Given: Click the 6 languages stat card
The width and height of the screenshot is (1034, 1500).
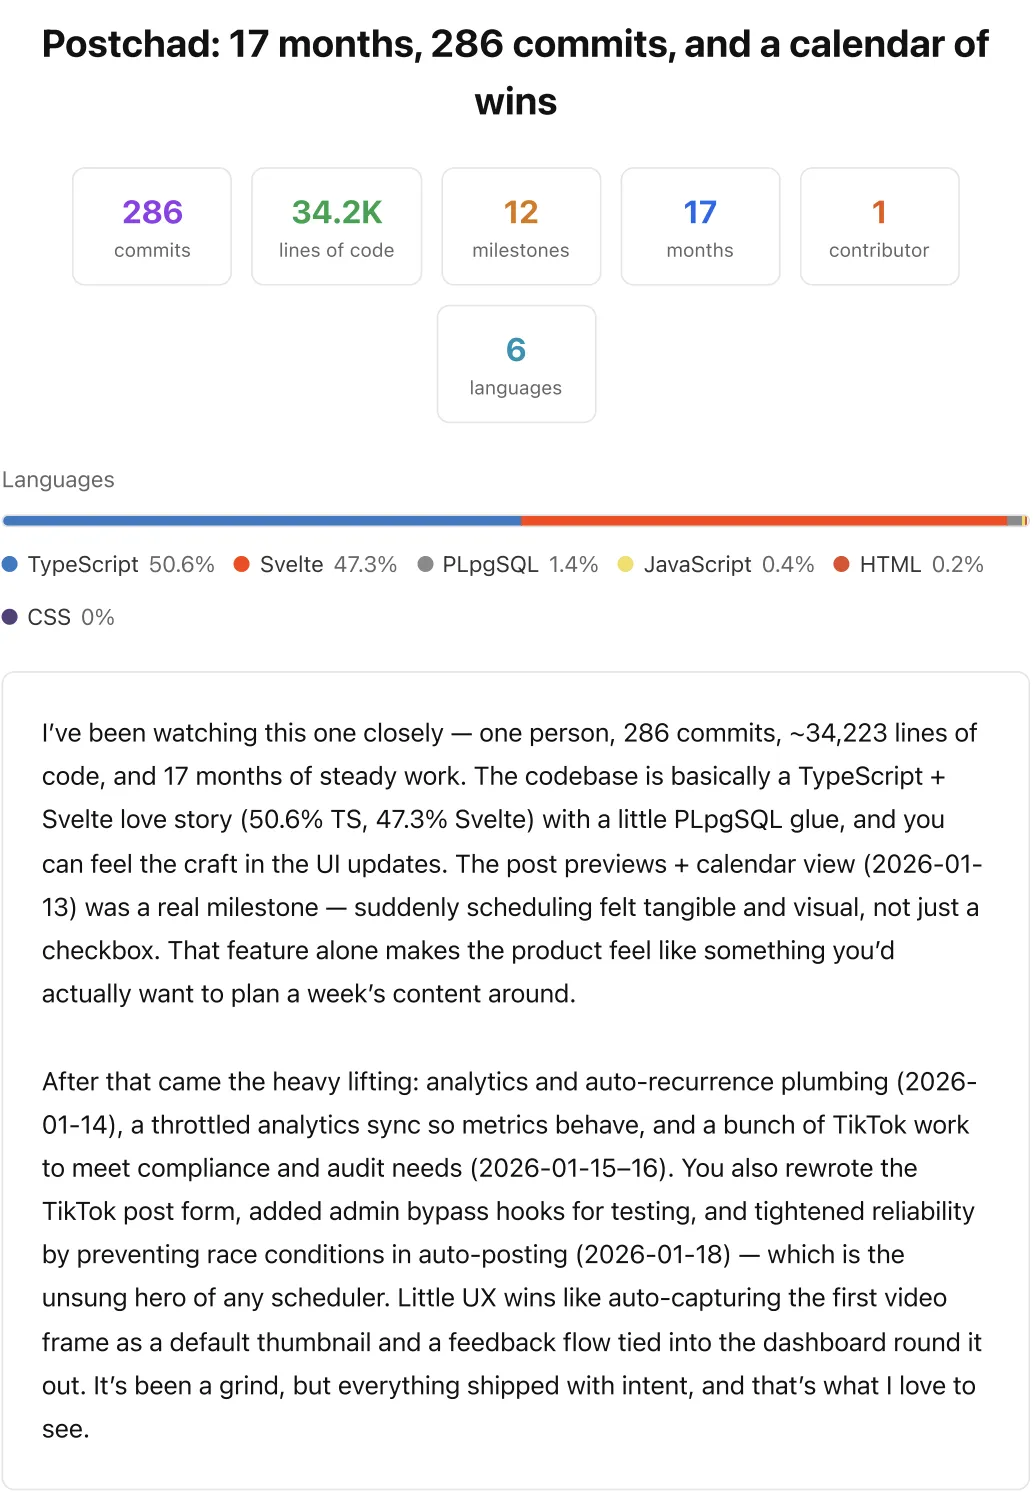Looking at the screenshot, I should pyautogui.click(x=516, y=364).
